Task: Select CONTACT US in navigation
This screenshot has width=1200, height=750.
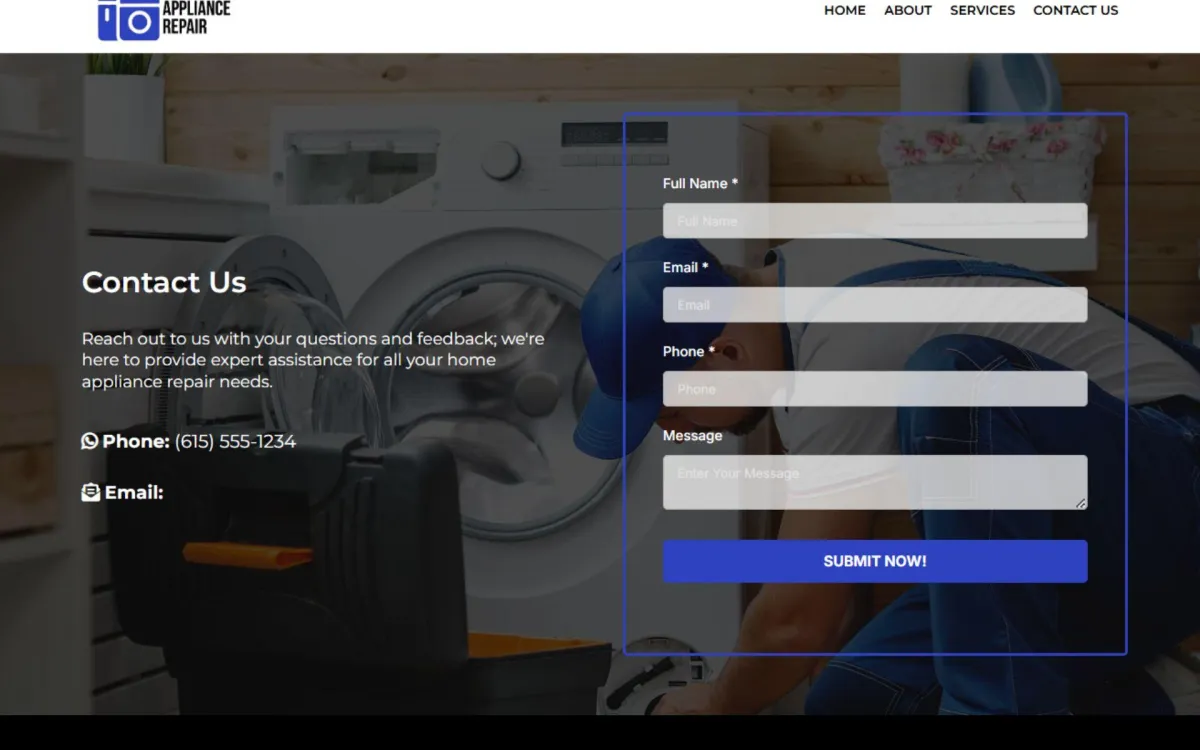Action: tap(1075, 10)
